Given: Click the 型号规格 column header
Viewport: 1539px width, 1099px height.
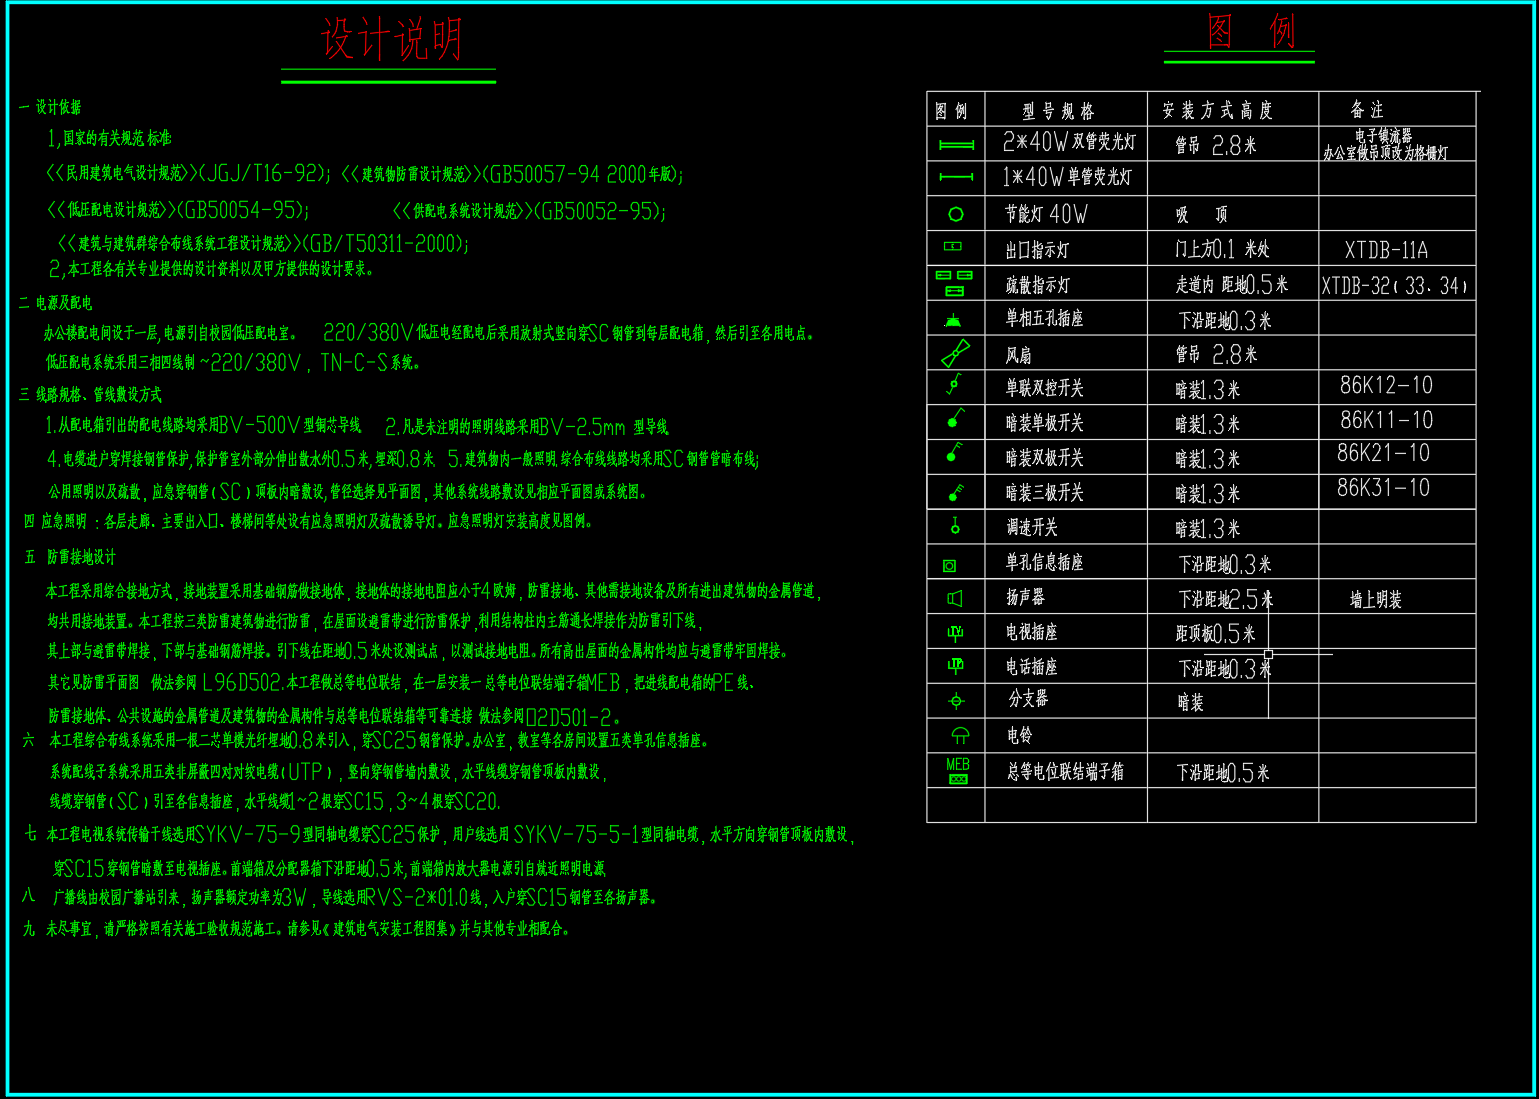Looking at the screenshot, I should tap(1058, 110).
